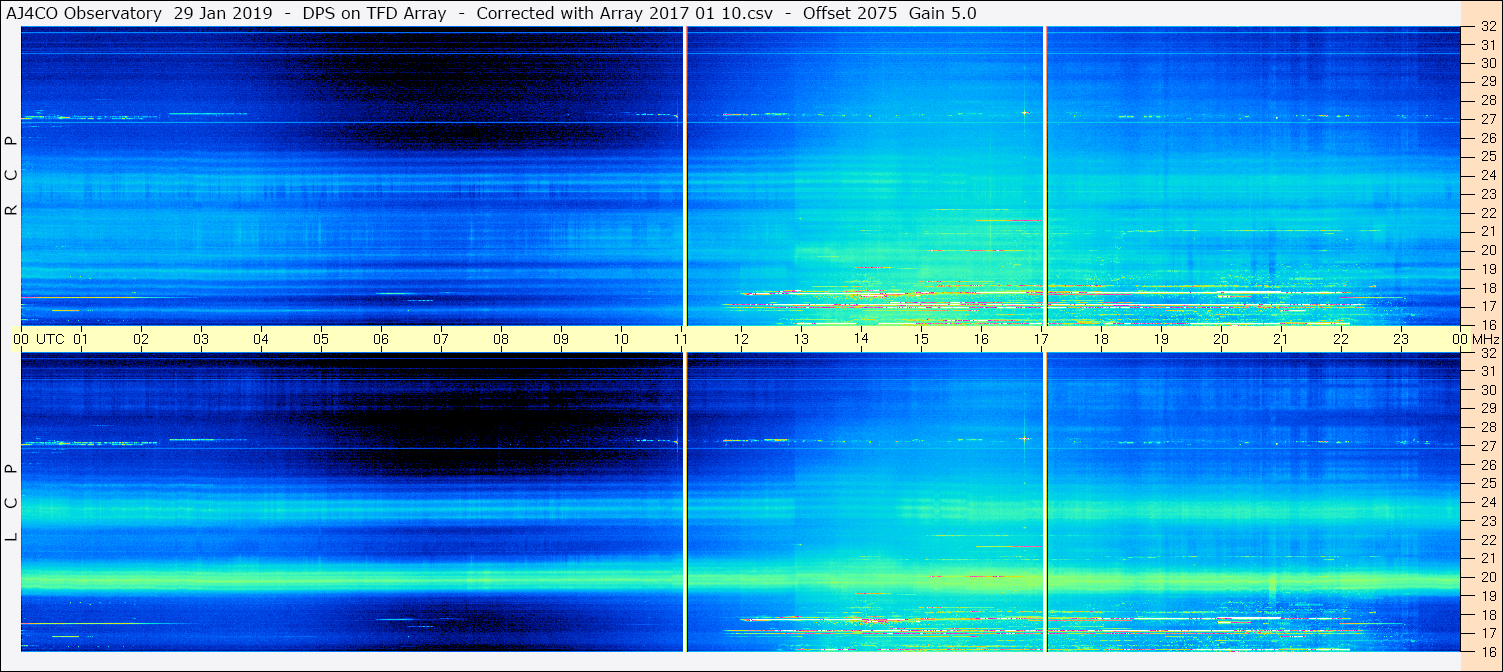
Task: Click the vertical 'L C P' panel label
Action: [11, 503]
